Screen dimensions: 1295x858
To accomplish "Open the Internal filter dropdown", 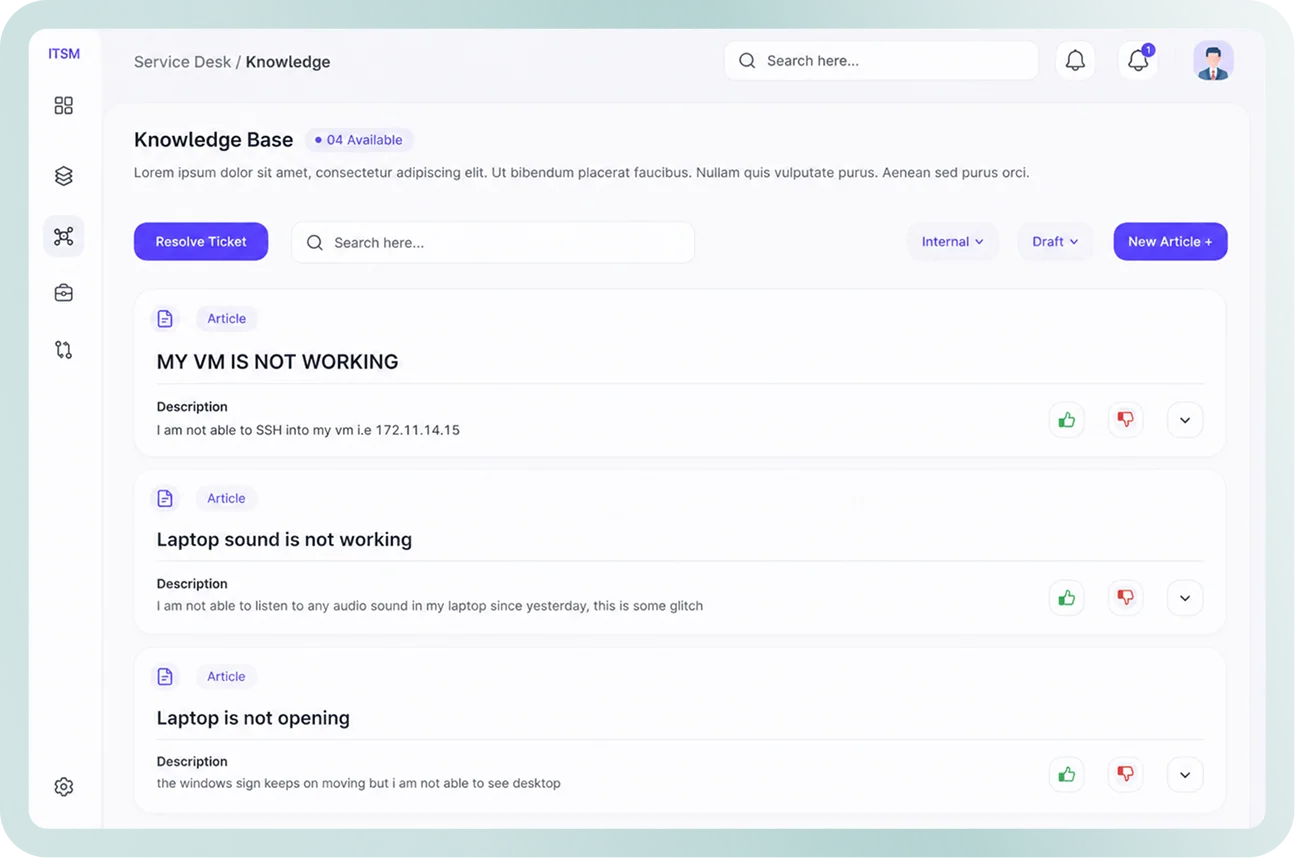I will point(952,241).
